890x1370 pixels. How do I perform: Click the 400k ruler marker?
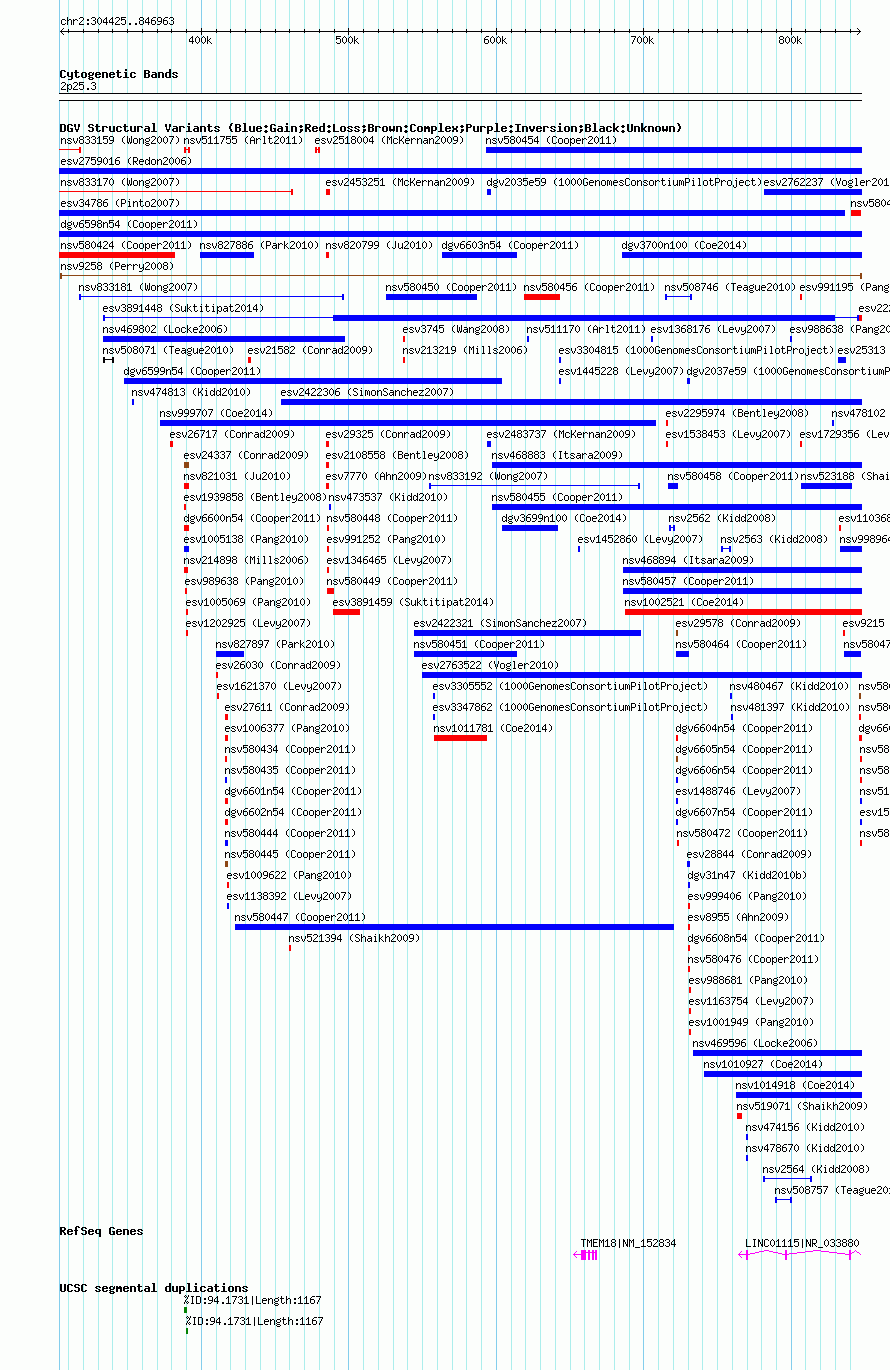200,41
